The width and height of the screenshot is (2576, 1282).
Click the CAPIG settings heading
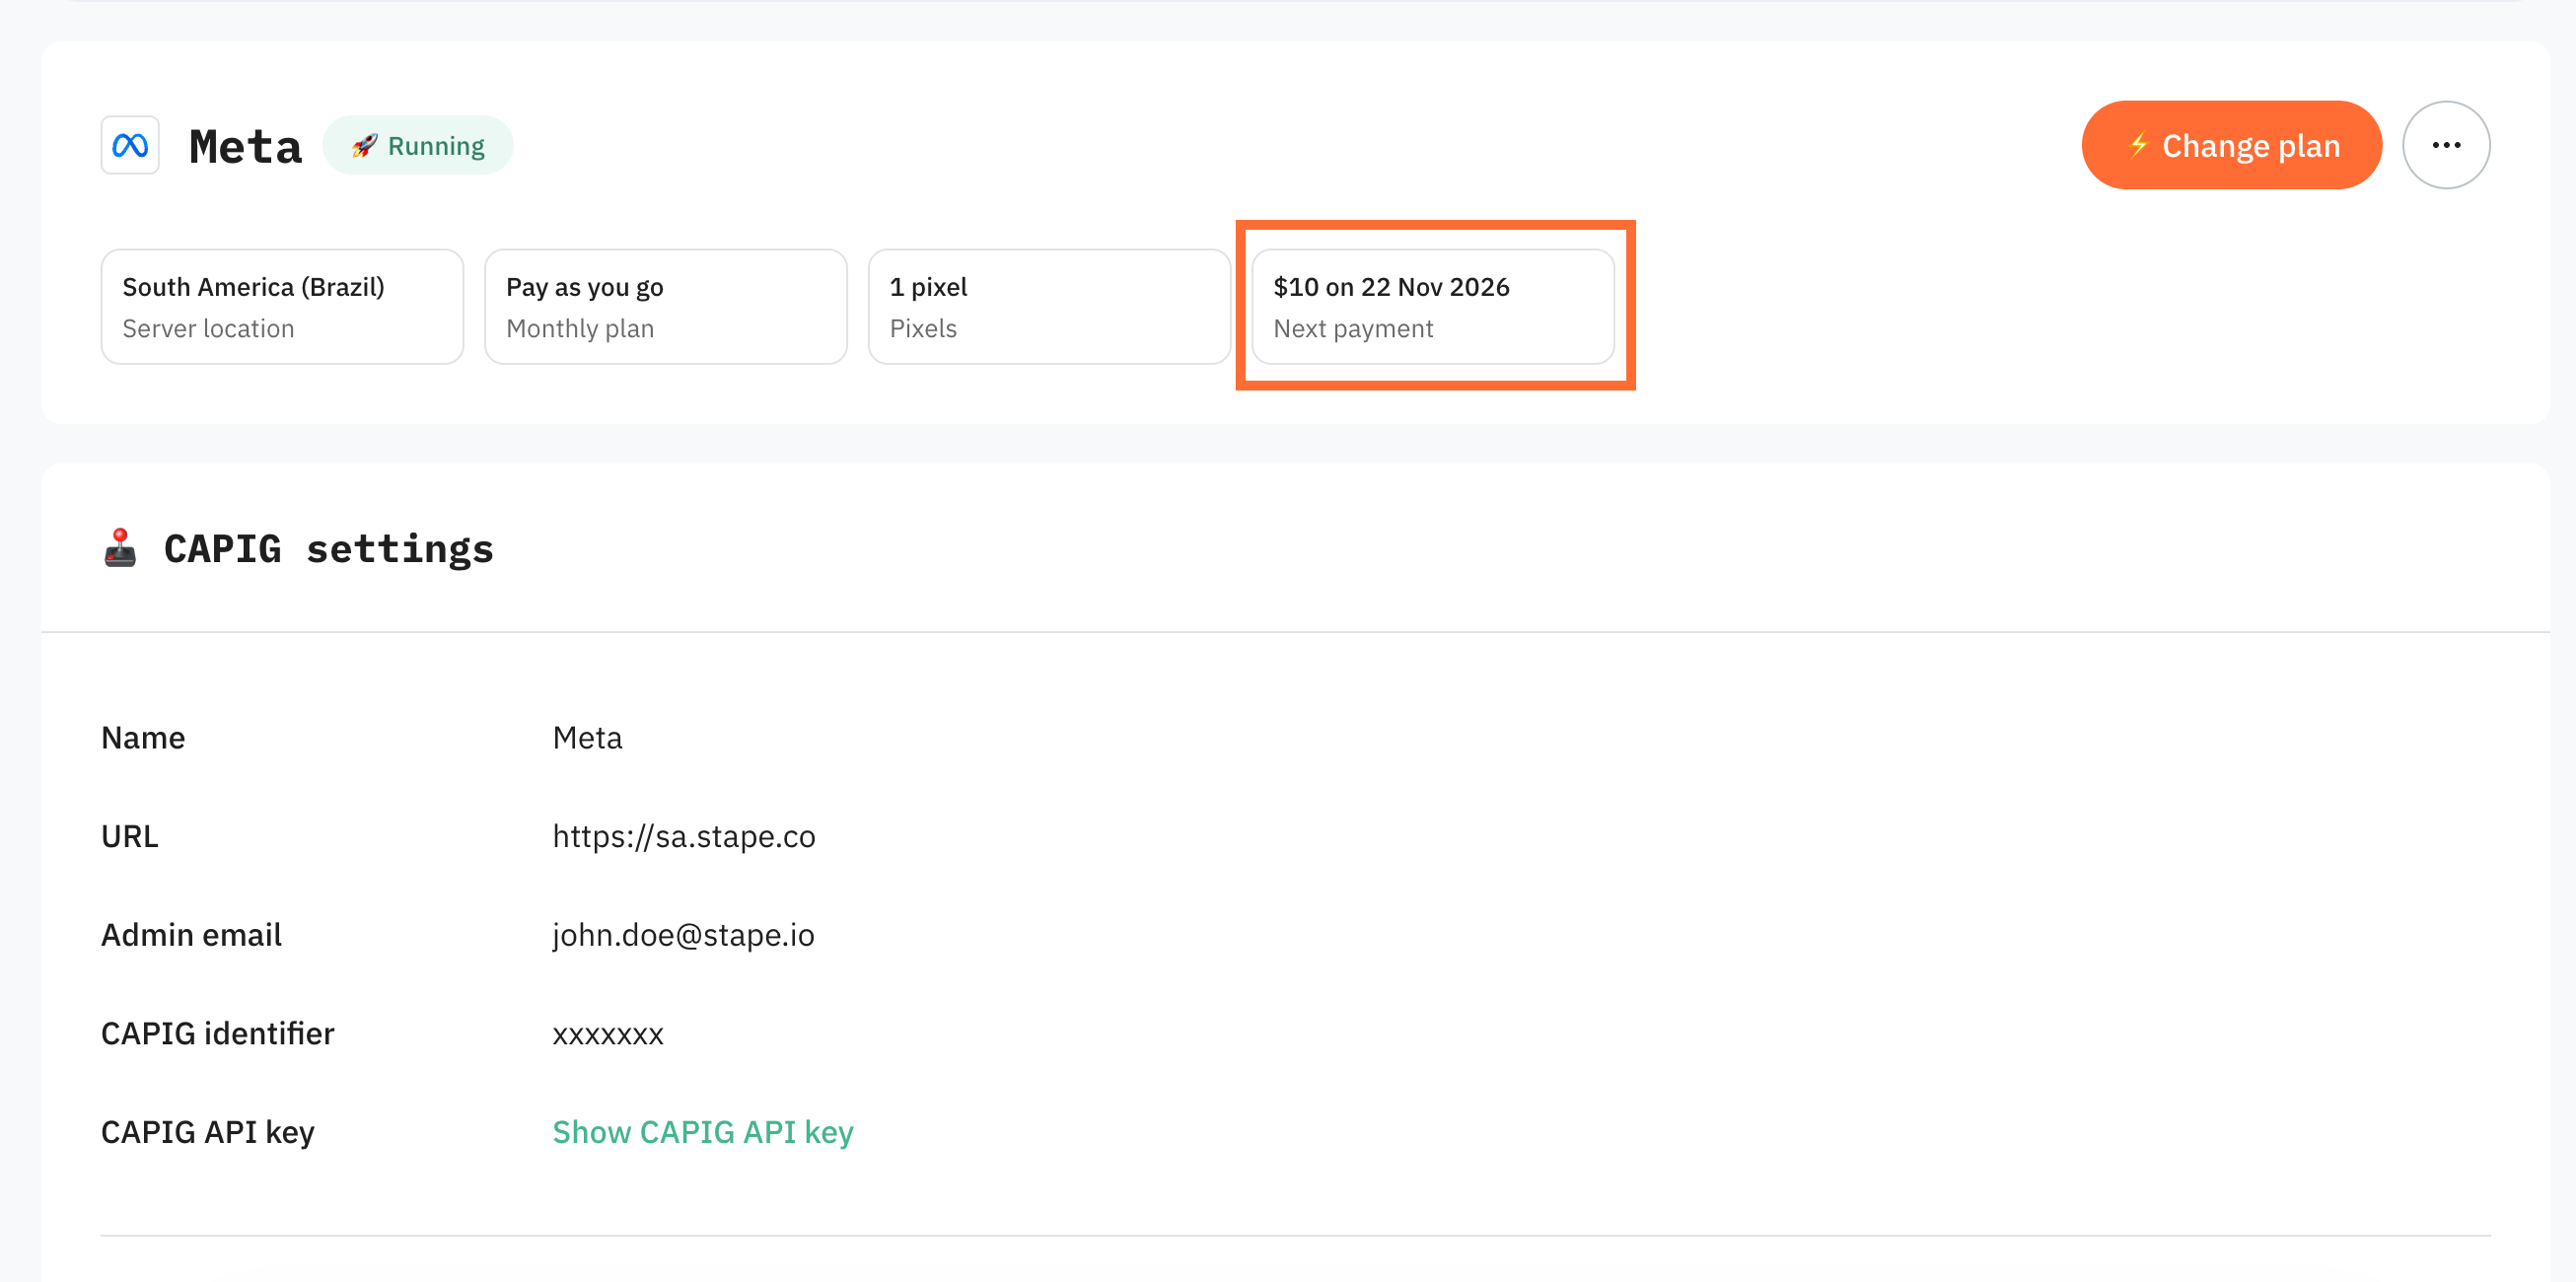coord(328,548)
